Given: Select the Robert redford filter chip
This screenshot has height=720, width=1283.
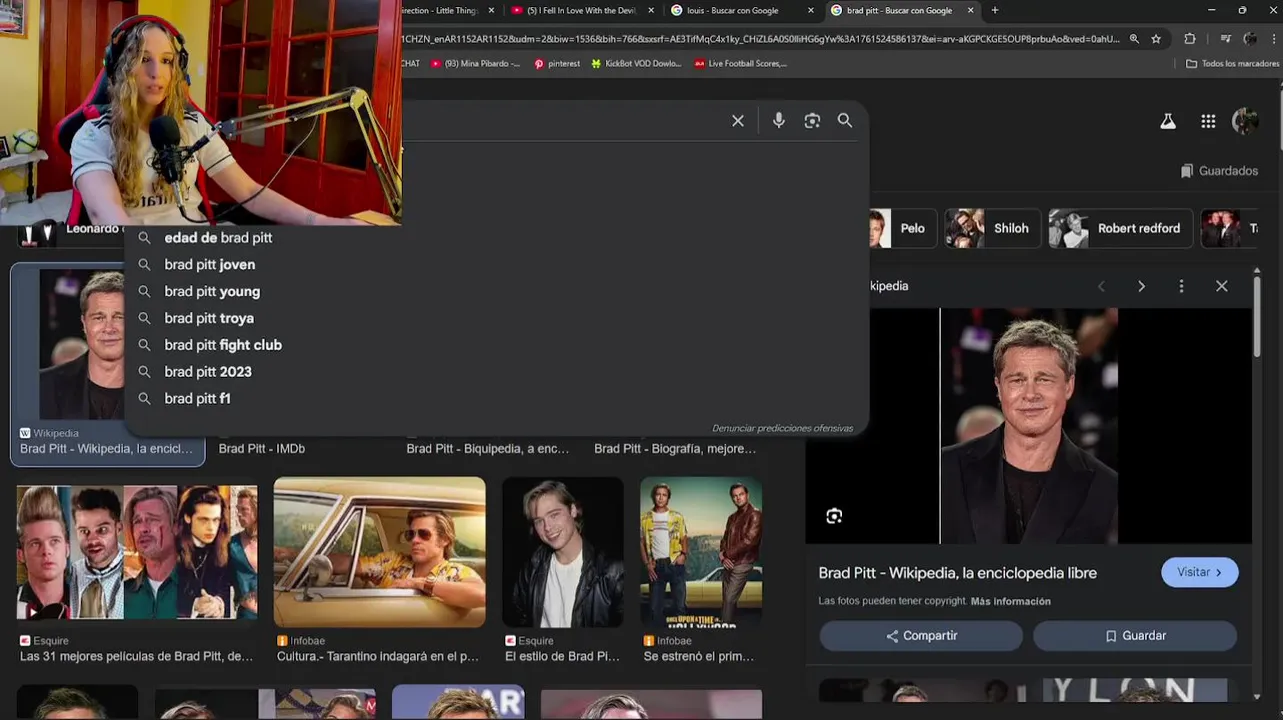Looking at the screenshot, I should click(x=1120, y=228).
